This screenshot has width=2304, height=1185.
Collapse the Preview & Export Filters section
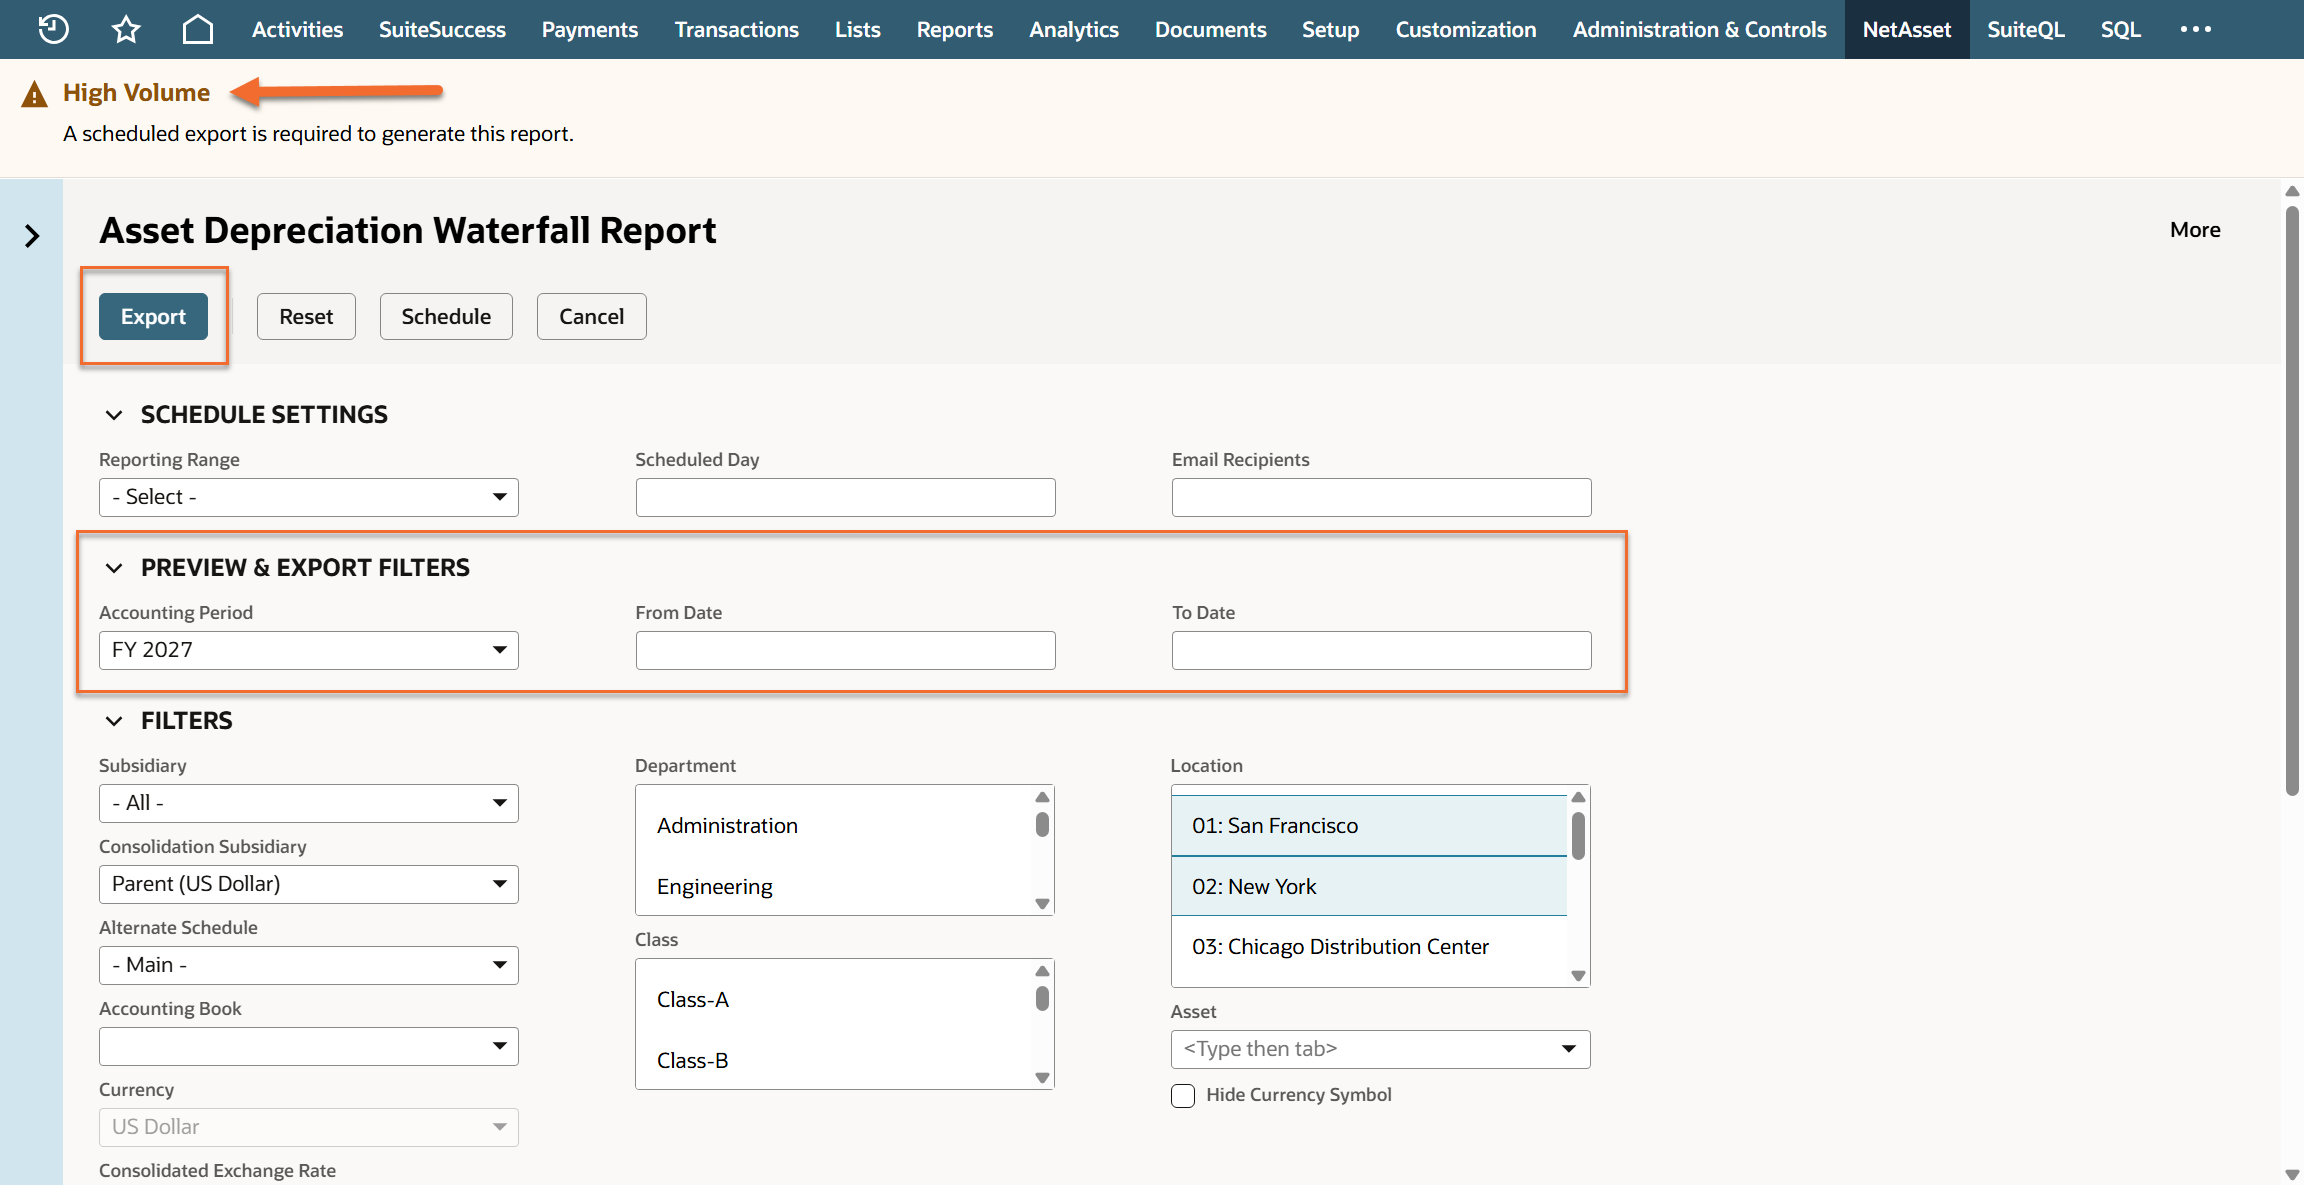point(114,568)
